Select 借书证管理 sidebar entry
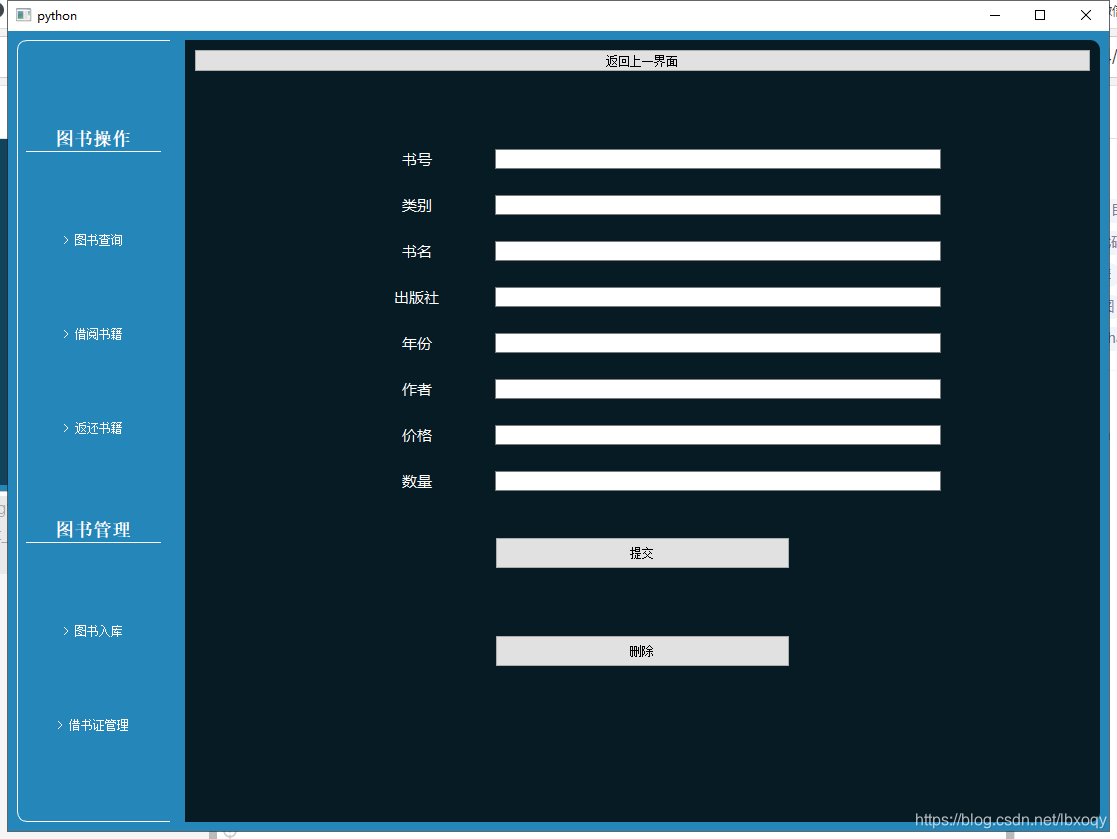 click(x=93, y=725)
